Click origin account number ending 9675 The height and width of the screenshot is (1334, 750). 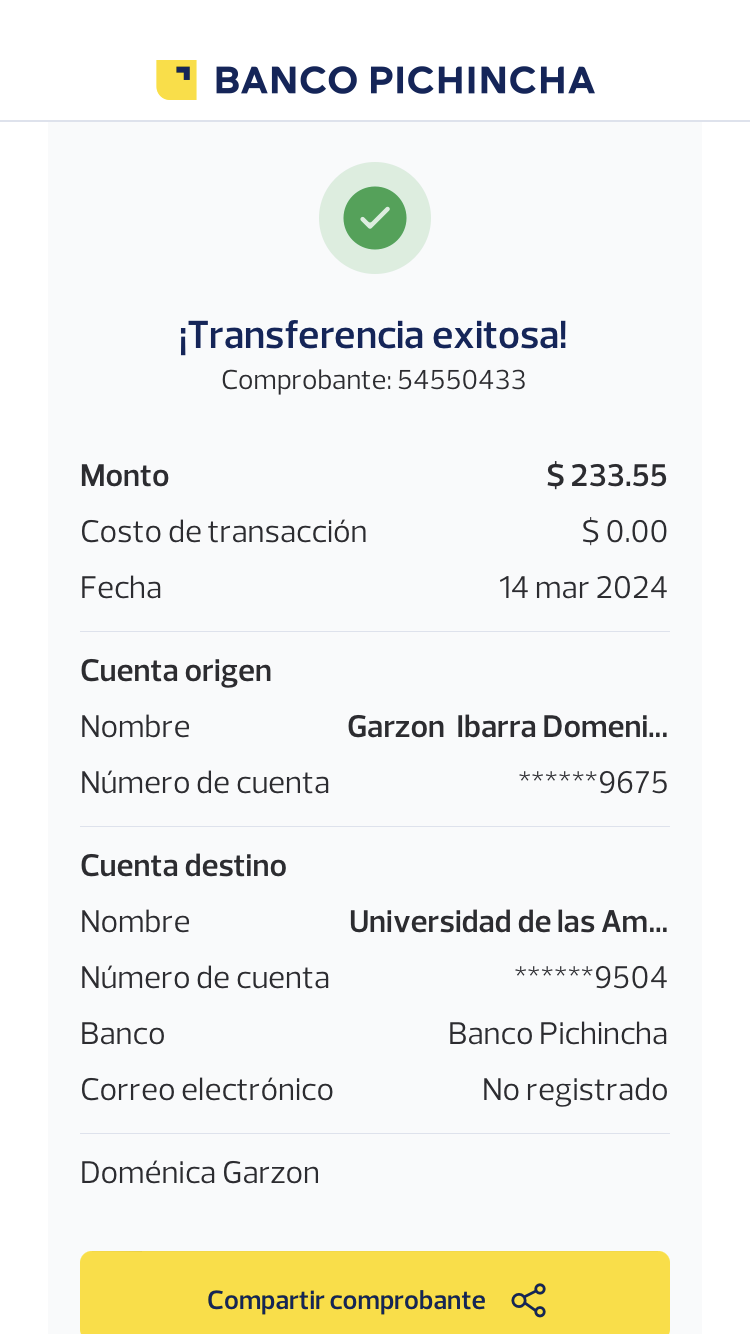tap(592, 782)
